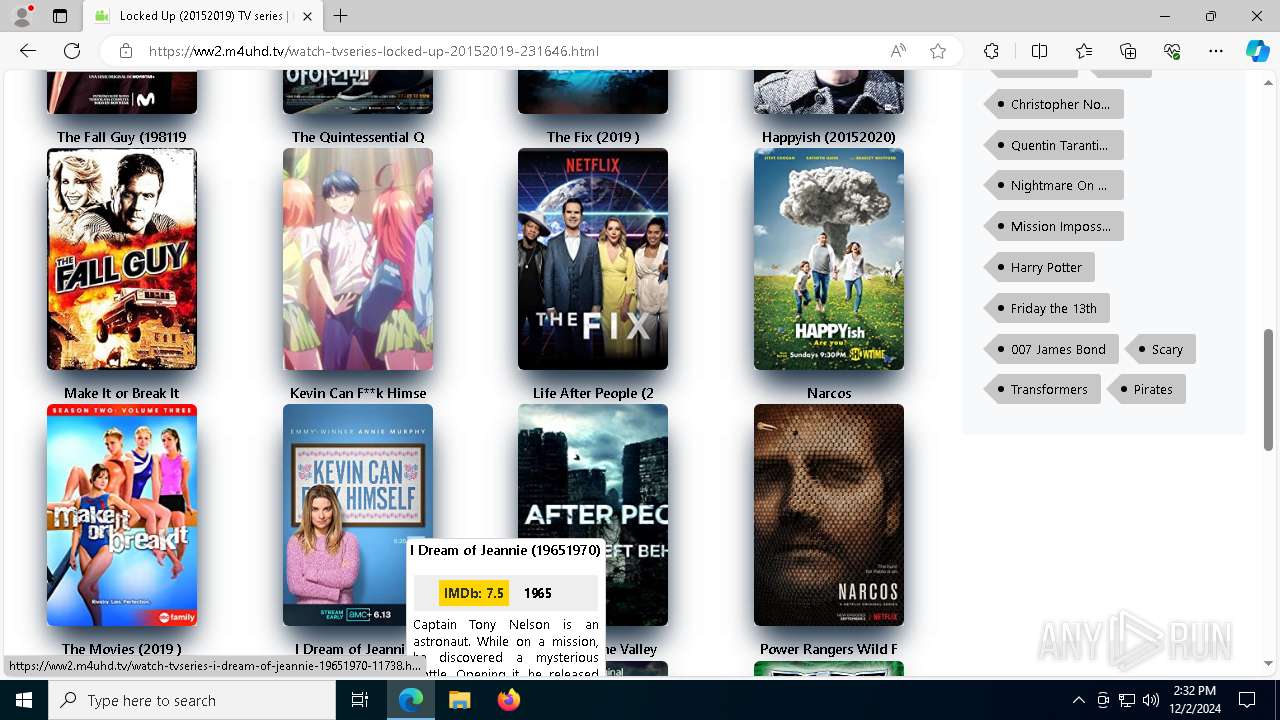Select the Scary tag

(1161, 349)
